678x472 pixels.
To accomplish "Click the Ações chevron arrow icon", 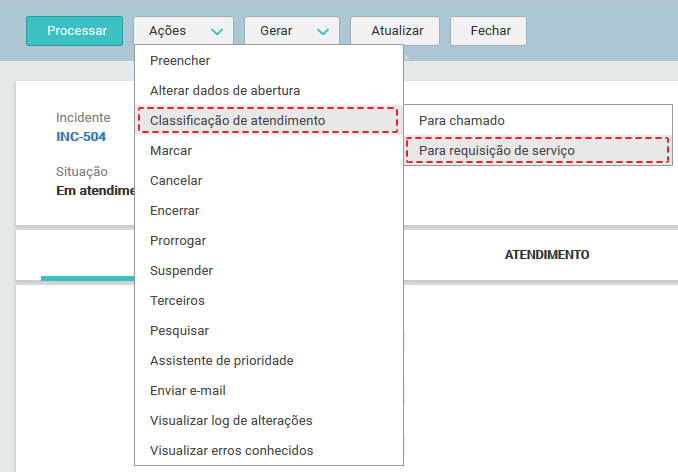I will point(217,32).
